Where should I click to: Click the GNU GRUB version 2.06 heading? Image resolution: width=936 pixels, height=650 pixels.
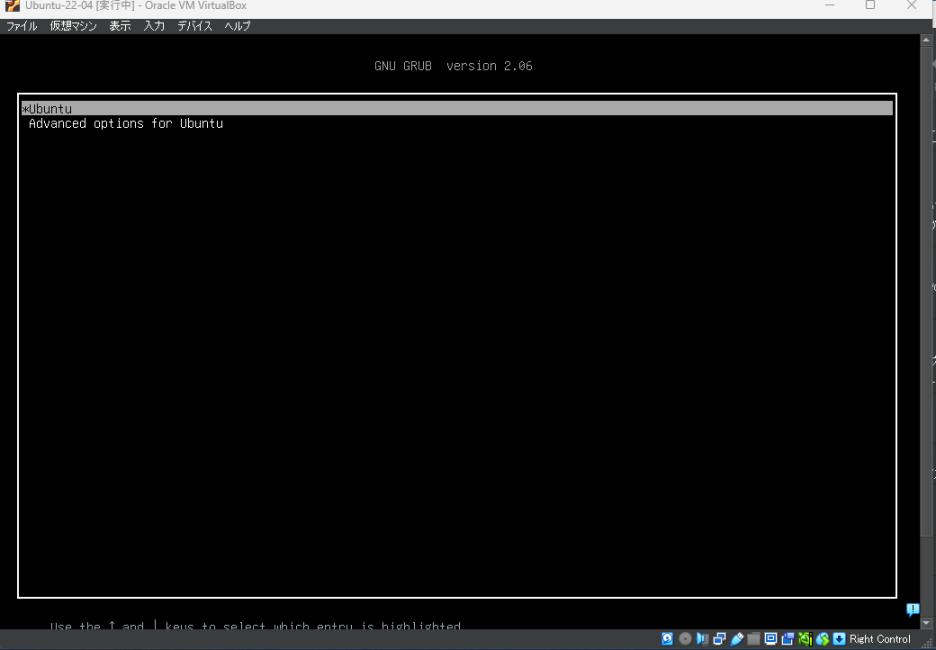tap(453, 66)
